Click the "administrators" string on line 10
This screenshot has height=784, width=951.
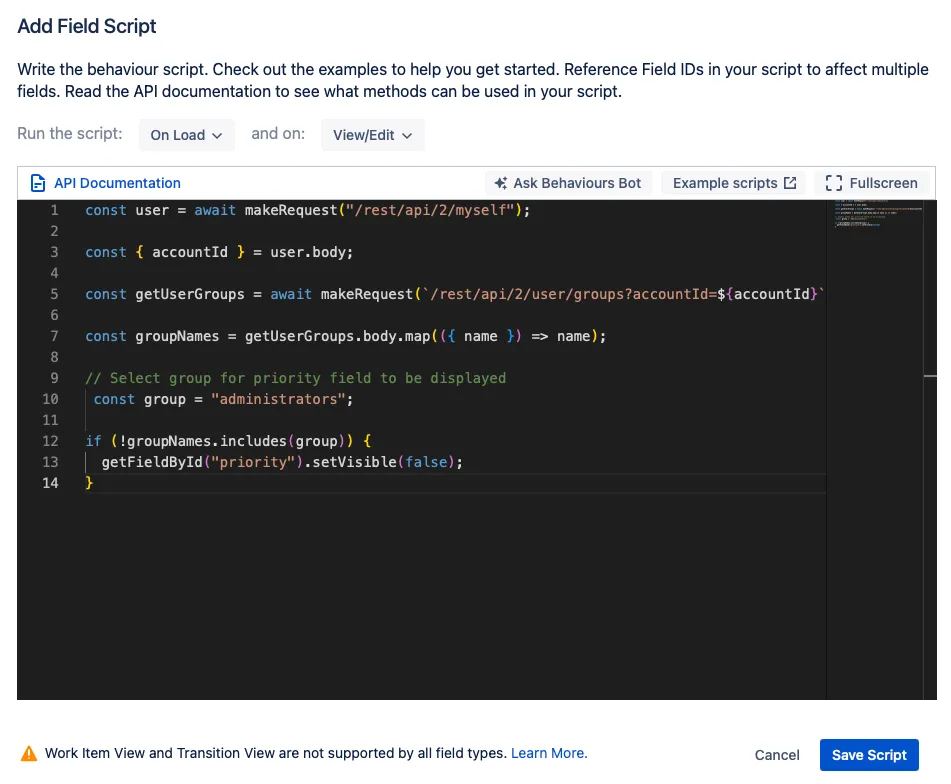(278, 399)
